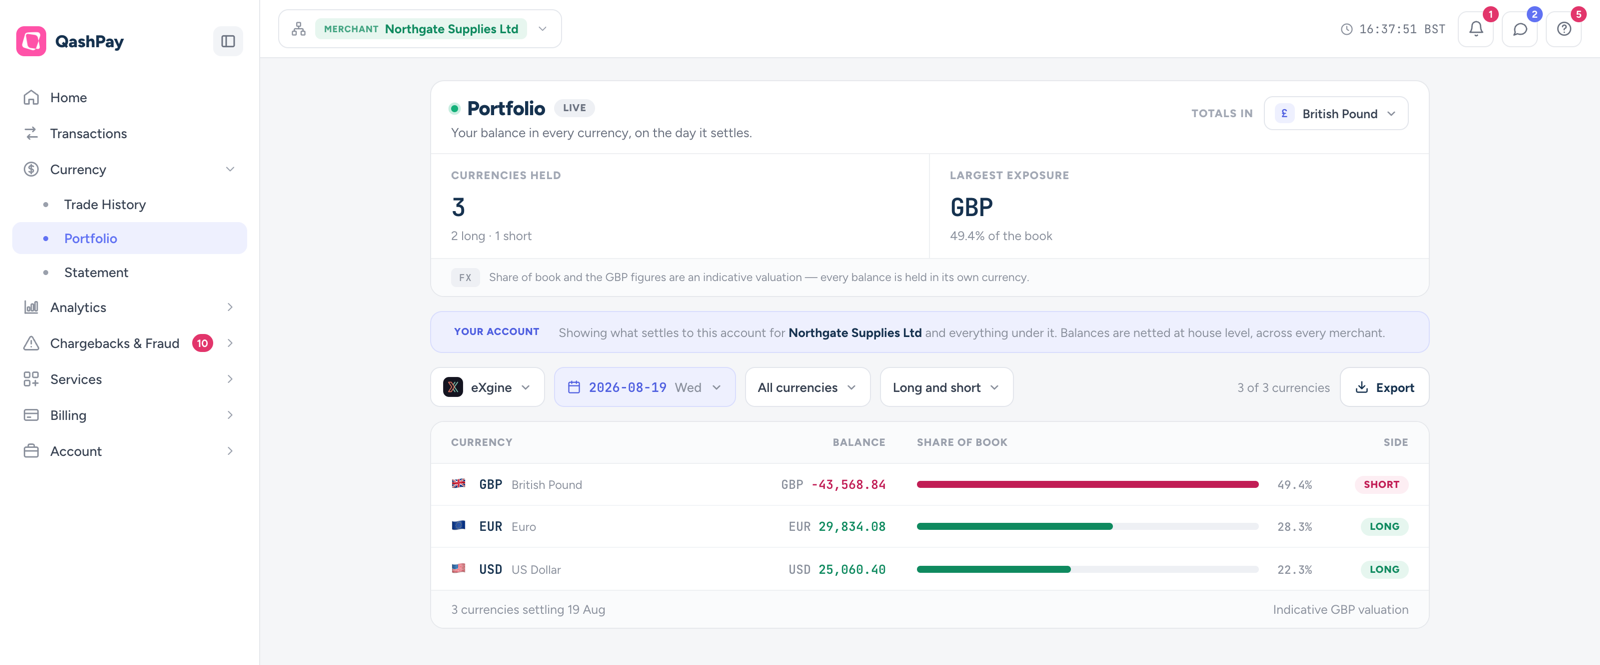
Task: Click the Chargebacks count badge 10
Action: (202, 343)
